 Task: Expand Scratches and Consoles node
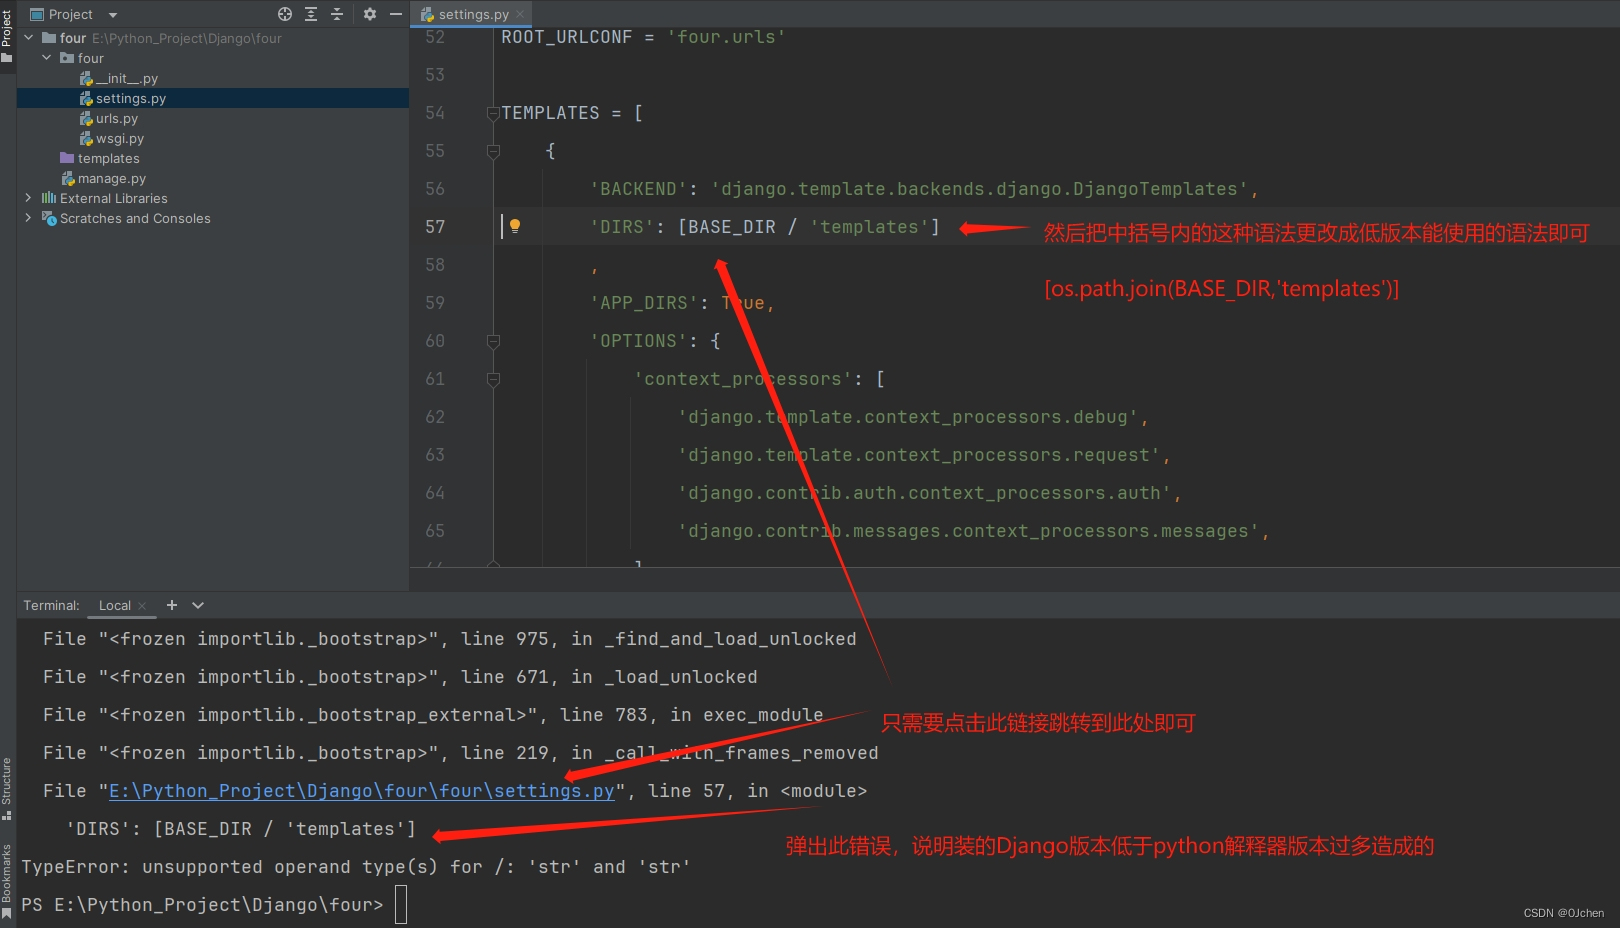click(28, 218)
